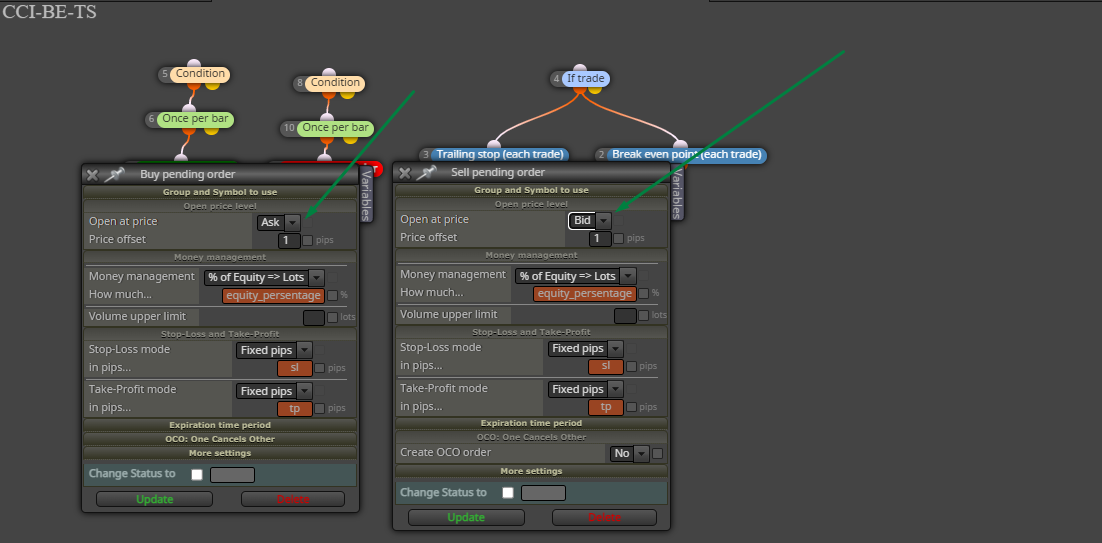Screen dimensions: 1102x543
Task: Toggle Price offset pips checkbox in Sell panel
Action: coord(618,239)
